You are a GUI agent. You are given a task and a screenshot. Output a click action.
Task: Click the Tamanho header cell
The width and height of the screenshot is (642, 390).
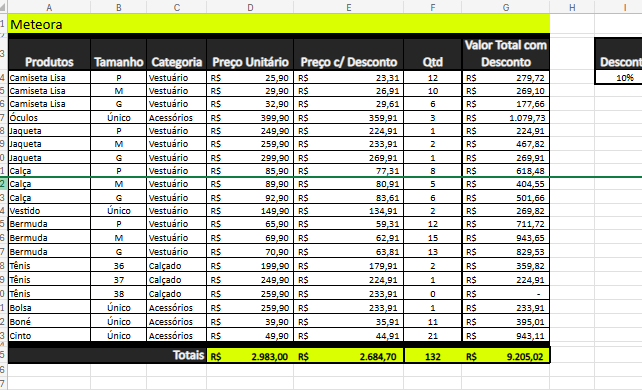tap(119, 54)
